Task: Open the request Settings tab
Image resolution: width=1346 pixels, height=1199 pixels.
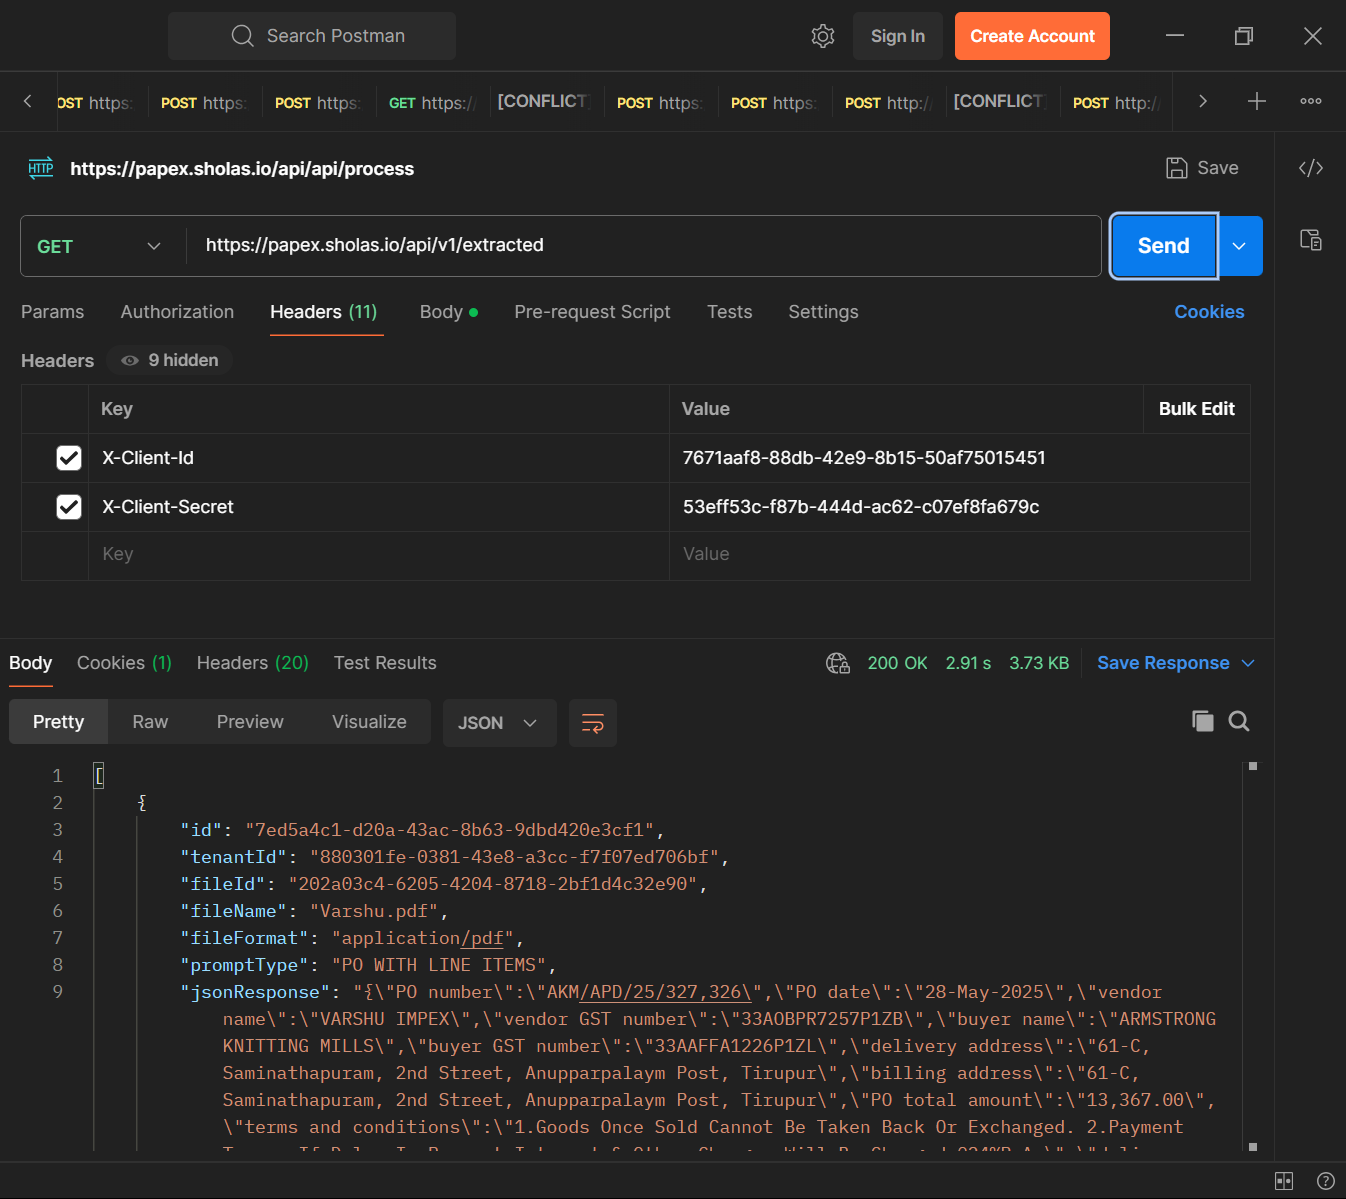Action: coord(823,312)
